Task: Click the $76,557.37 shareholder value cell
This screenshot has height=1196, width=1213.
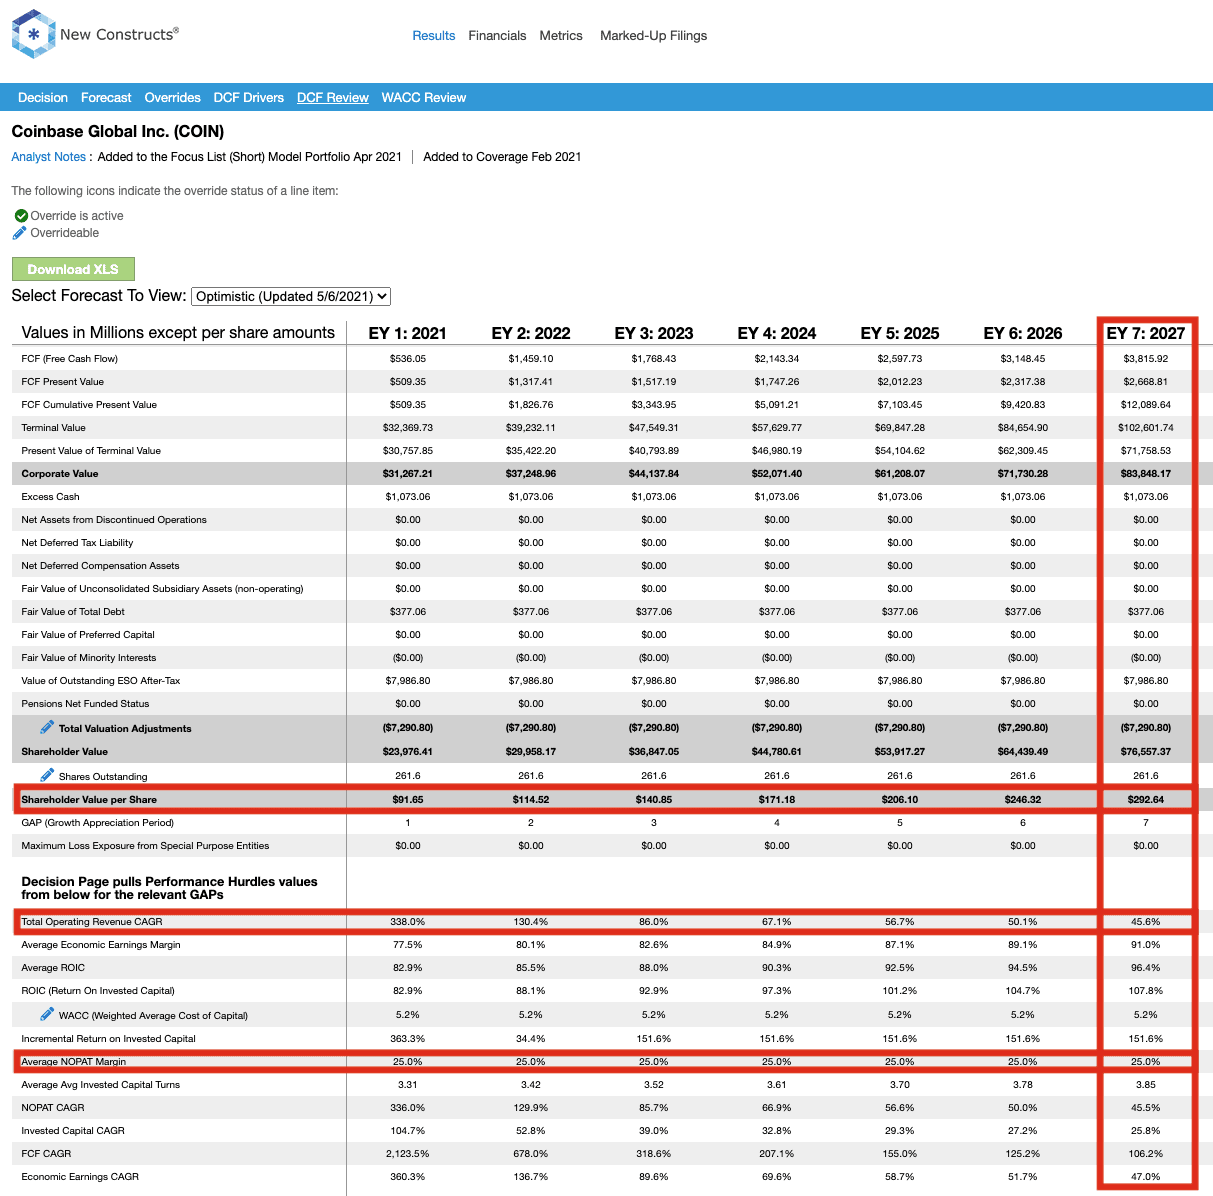Action: pos(1146,752)
